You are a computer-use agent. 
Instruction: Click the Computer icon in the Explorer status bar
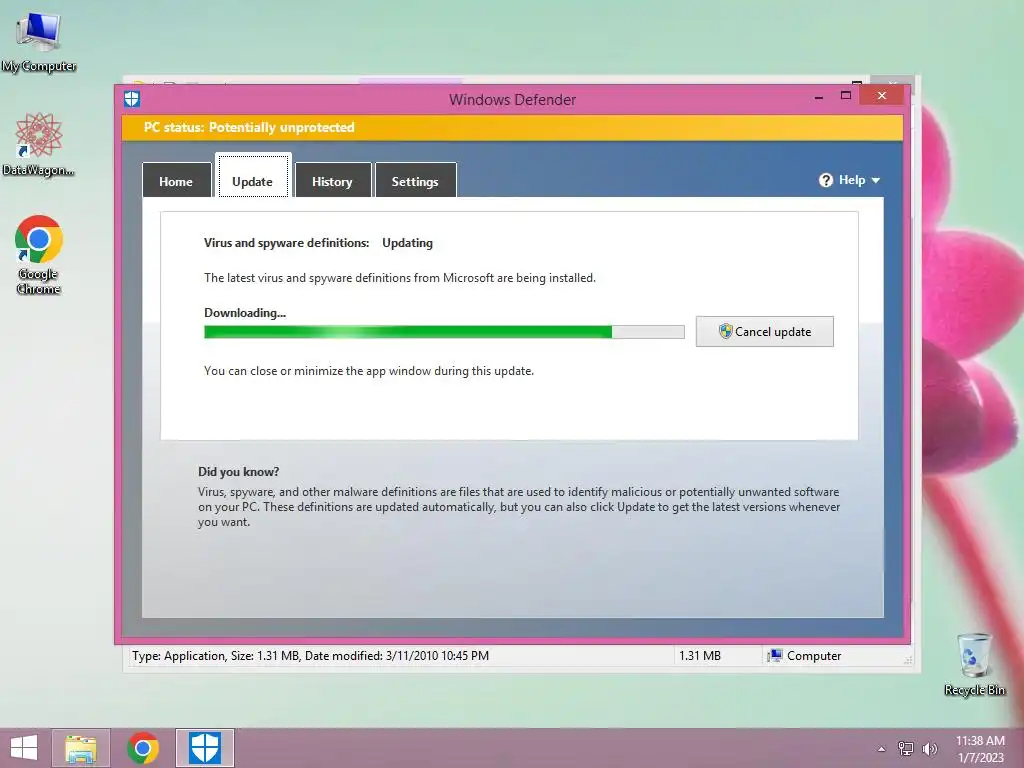[775, 656]
